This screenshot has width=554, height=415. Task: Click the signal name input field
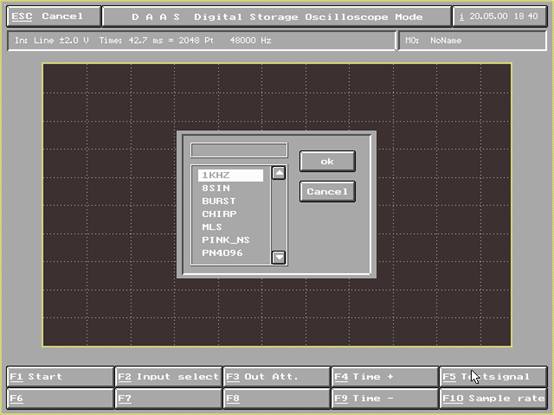coord(239,150)
